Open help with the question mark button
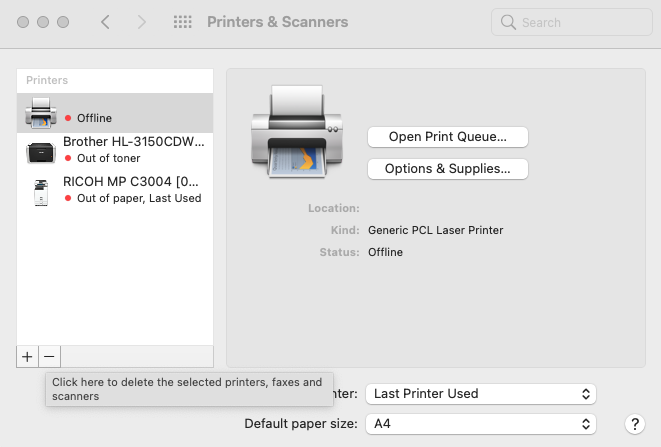661x447 pixels. [x=634, y=424]
